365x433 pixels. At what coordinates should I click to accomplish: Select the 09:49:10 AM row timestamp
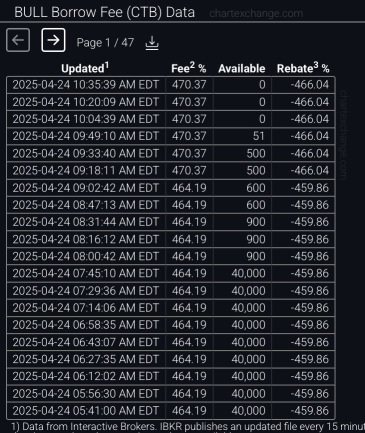(x=86, y=136)
